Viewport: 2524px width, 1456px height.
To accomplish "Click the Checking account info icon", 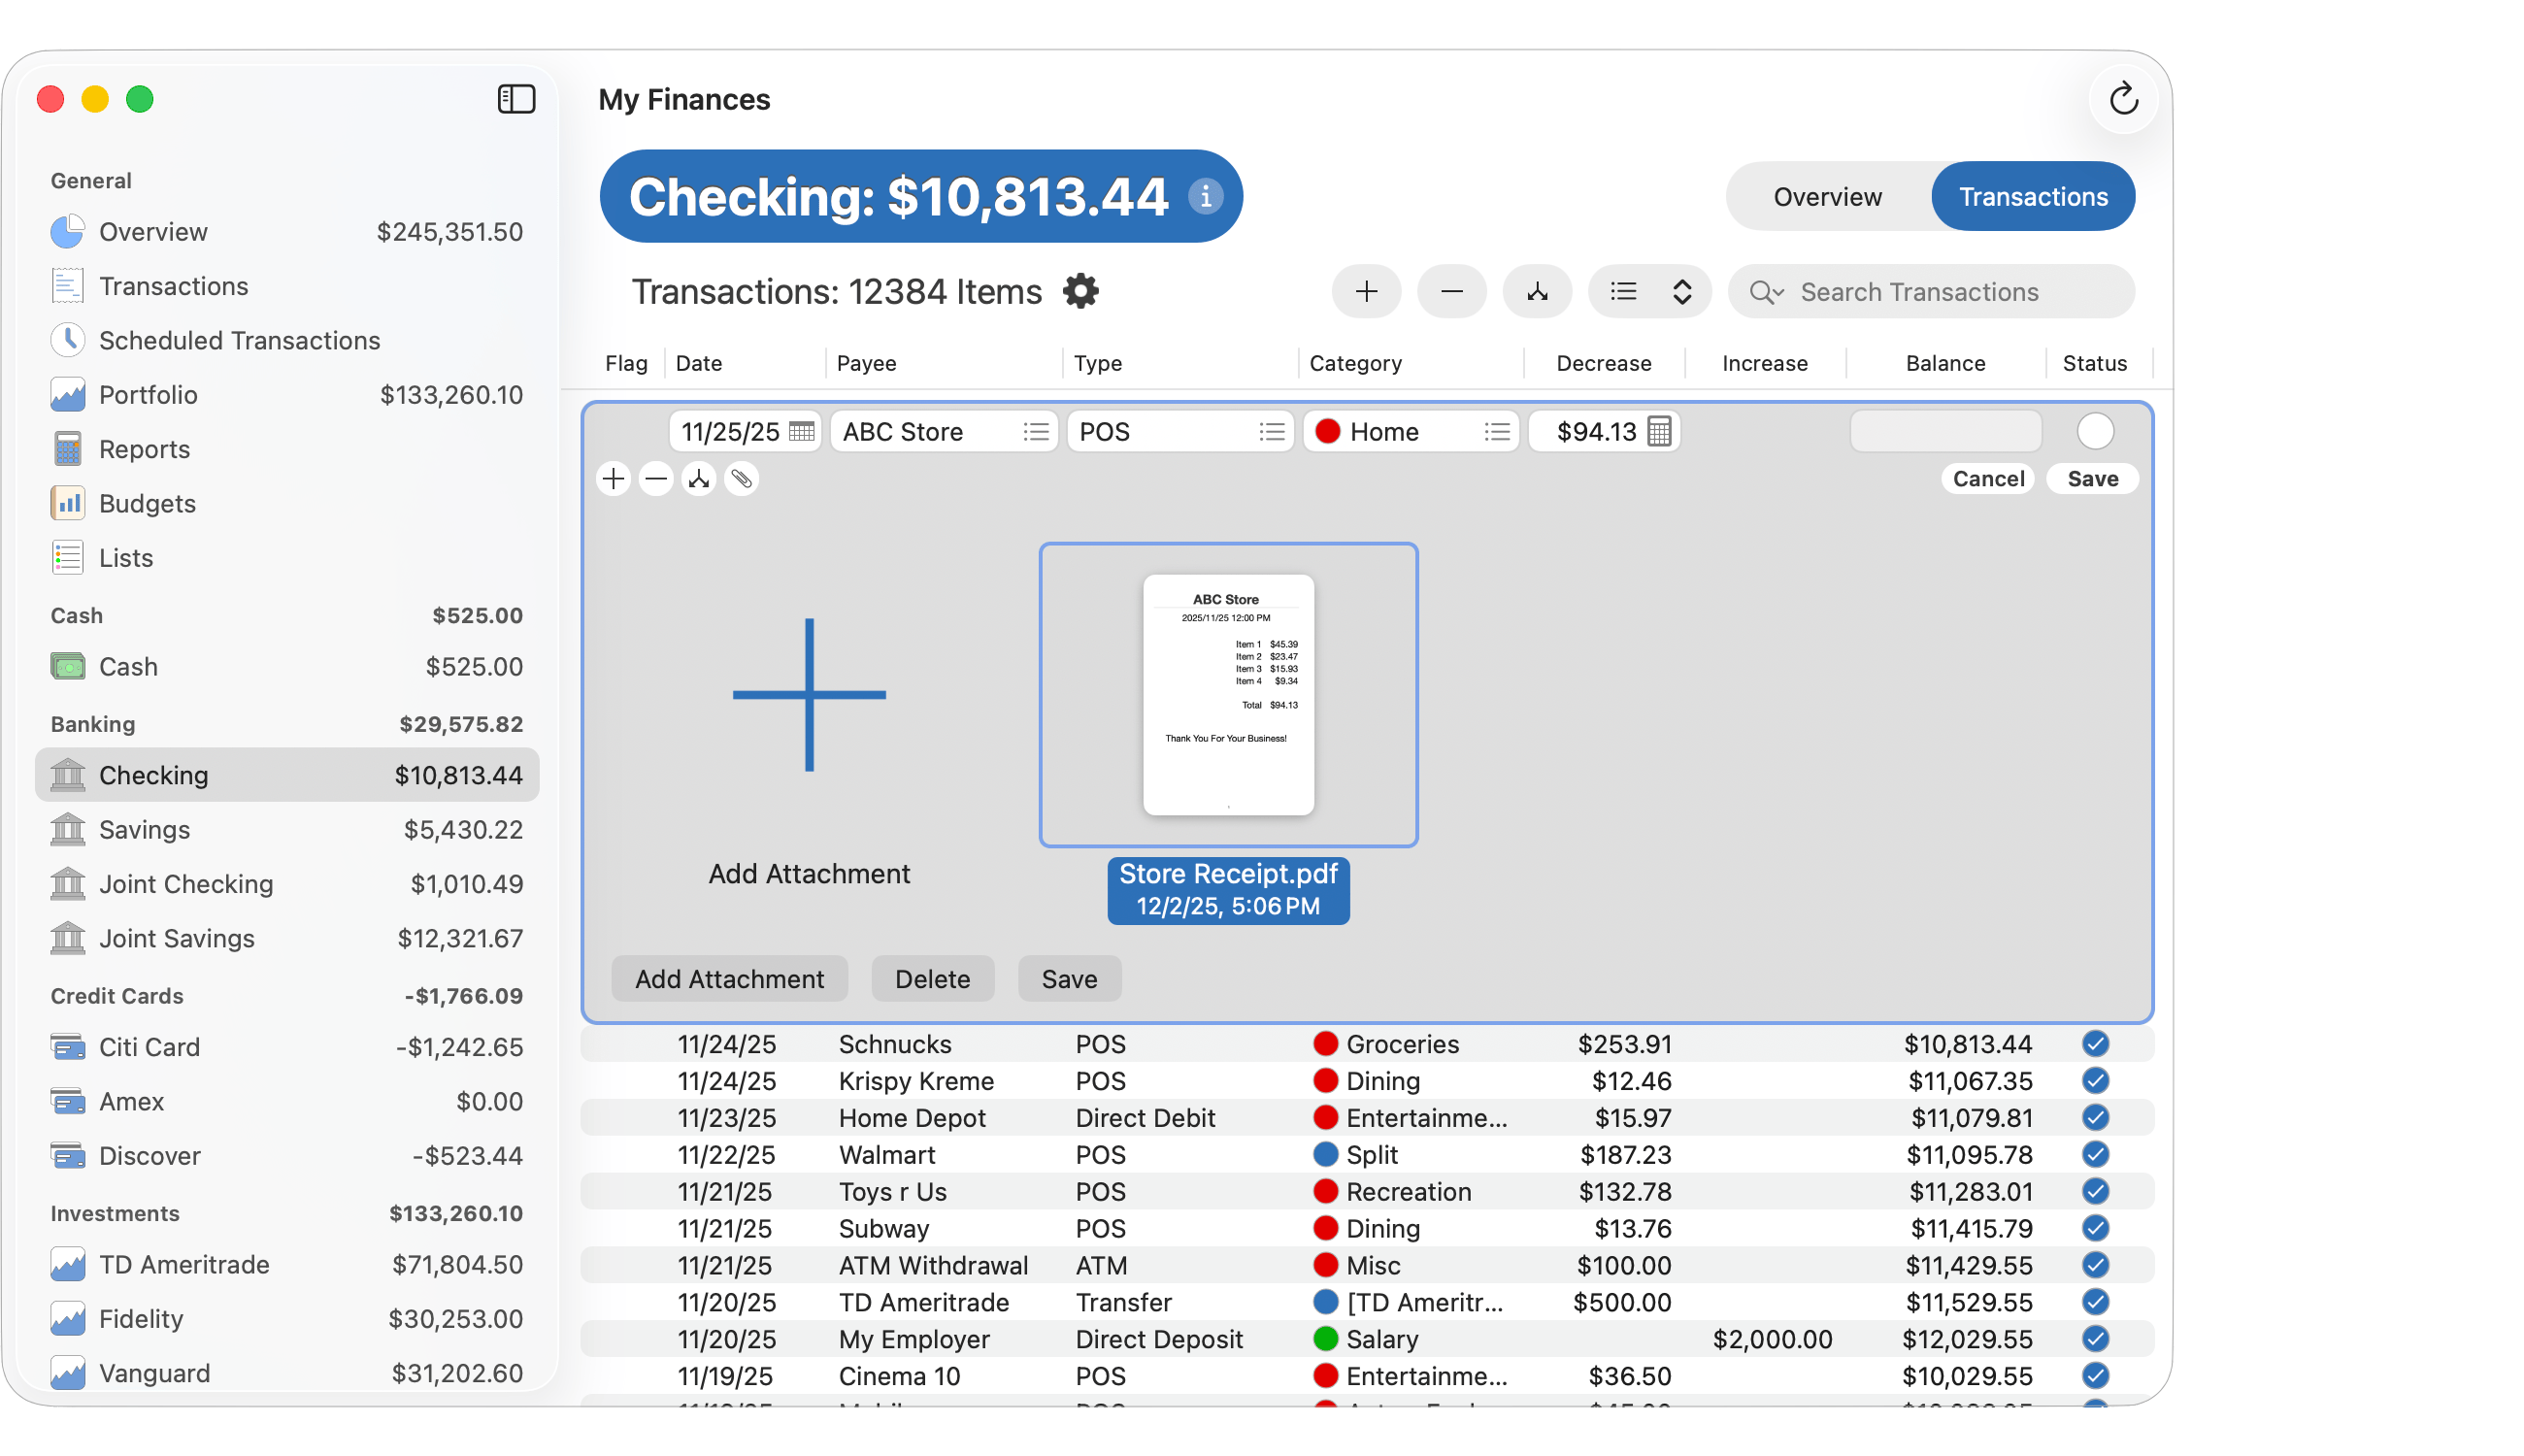I will click(x=1206, y=197).
